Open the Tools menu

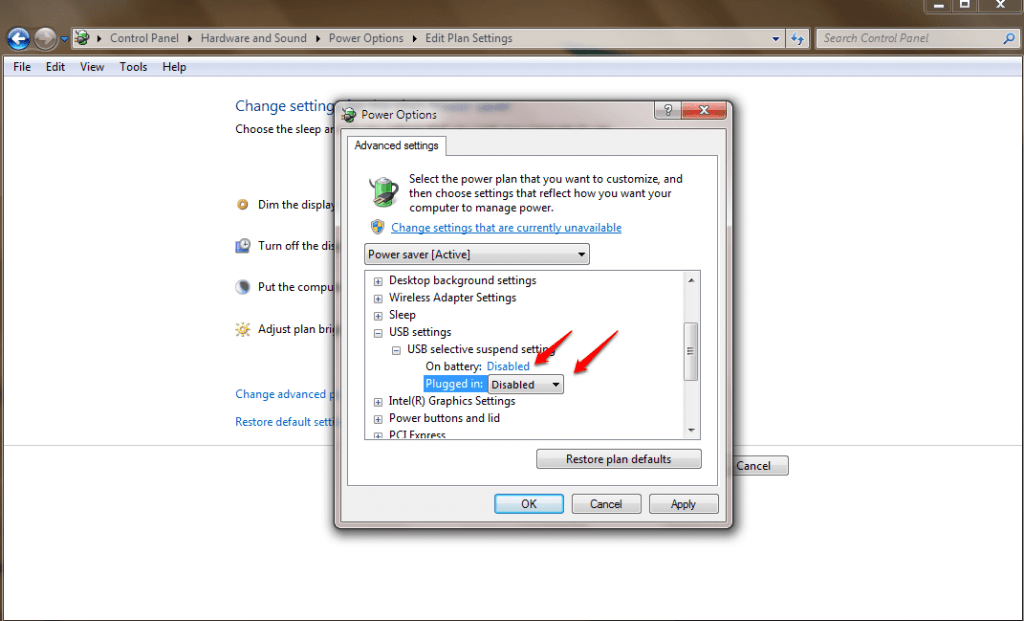click(133, 67)
